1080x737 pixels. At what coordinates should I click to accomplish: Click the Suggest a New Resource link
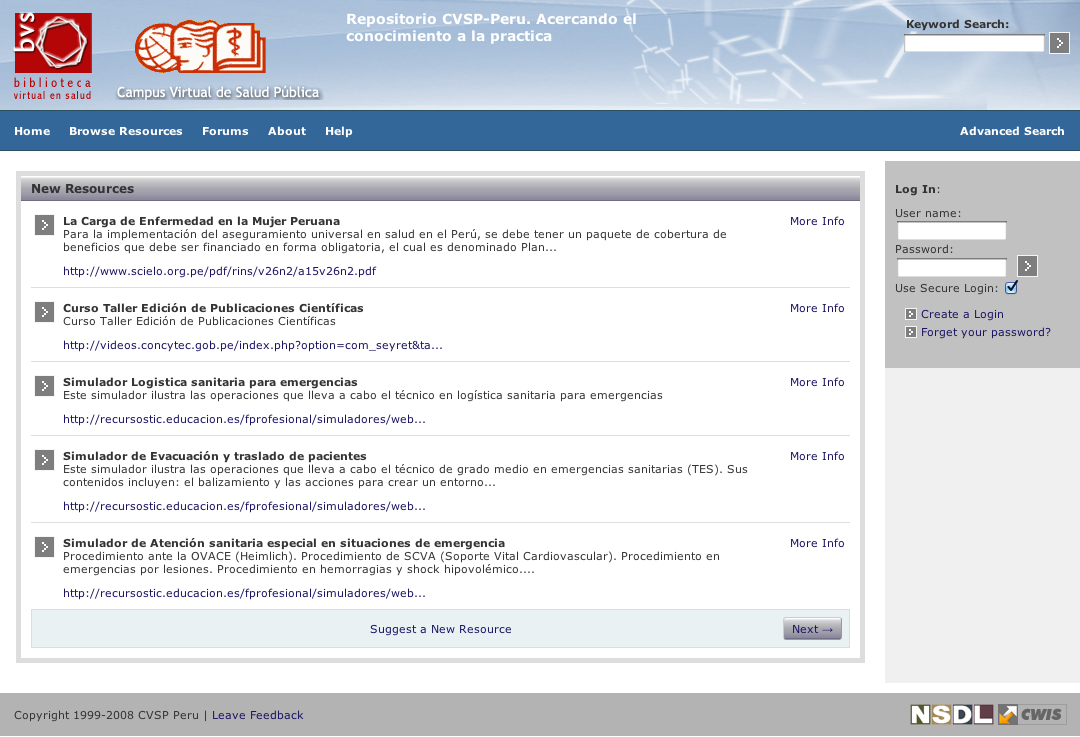pos(440,629)
